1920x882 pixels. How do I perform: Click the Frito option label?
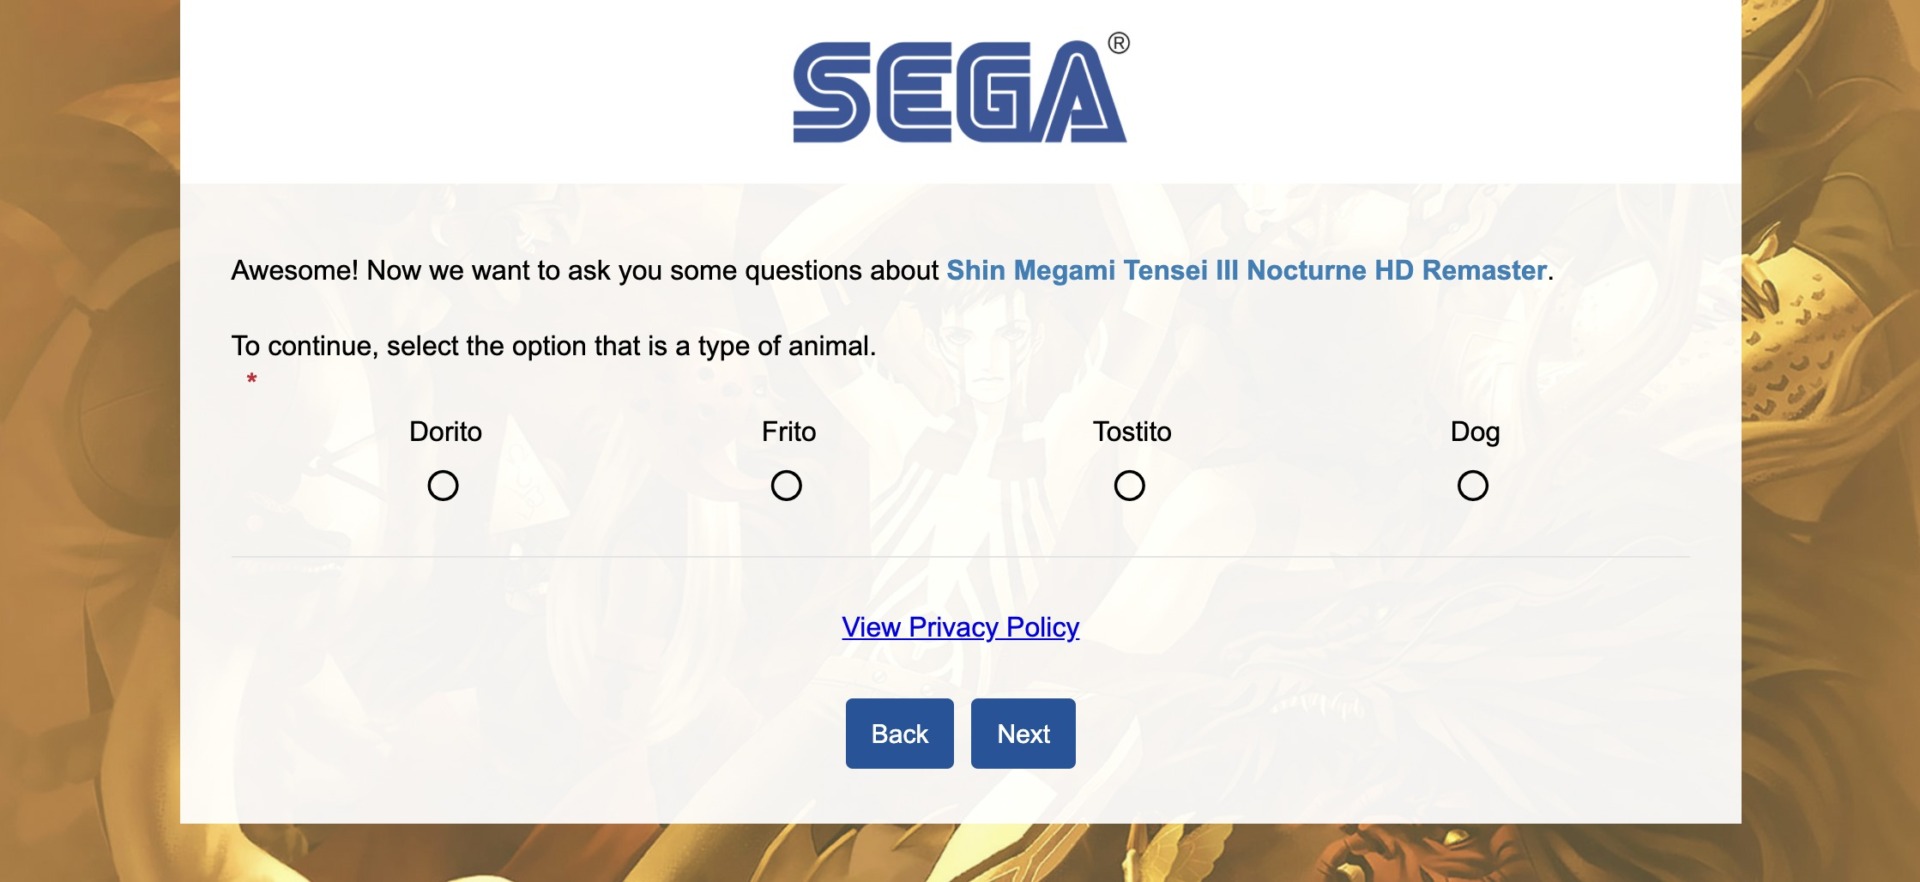(x=789, y=432)
